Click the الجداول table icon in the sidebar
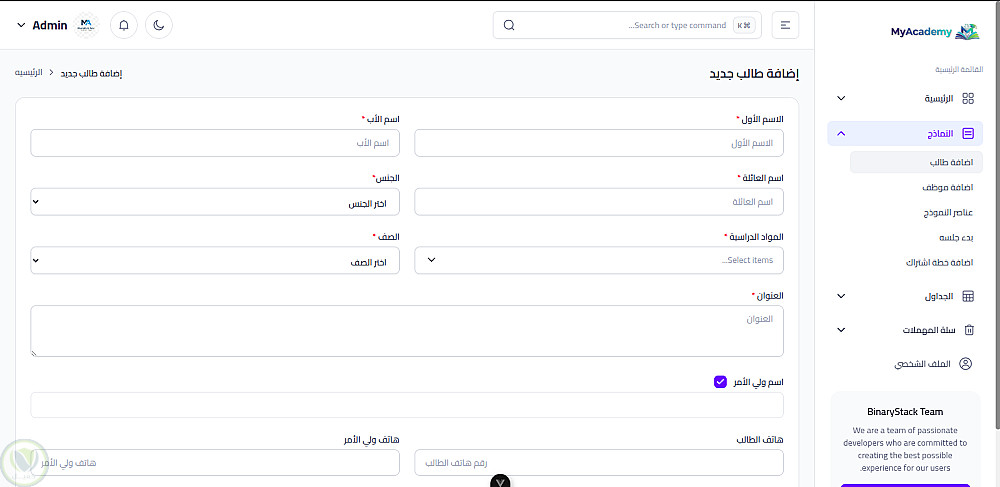The image size is (1000, 487). click(x=967, y=296)
